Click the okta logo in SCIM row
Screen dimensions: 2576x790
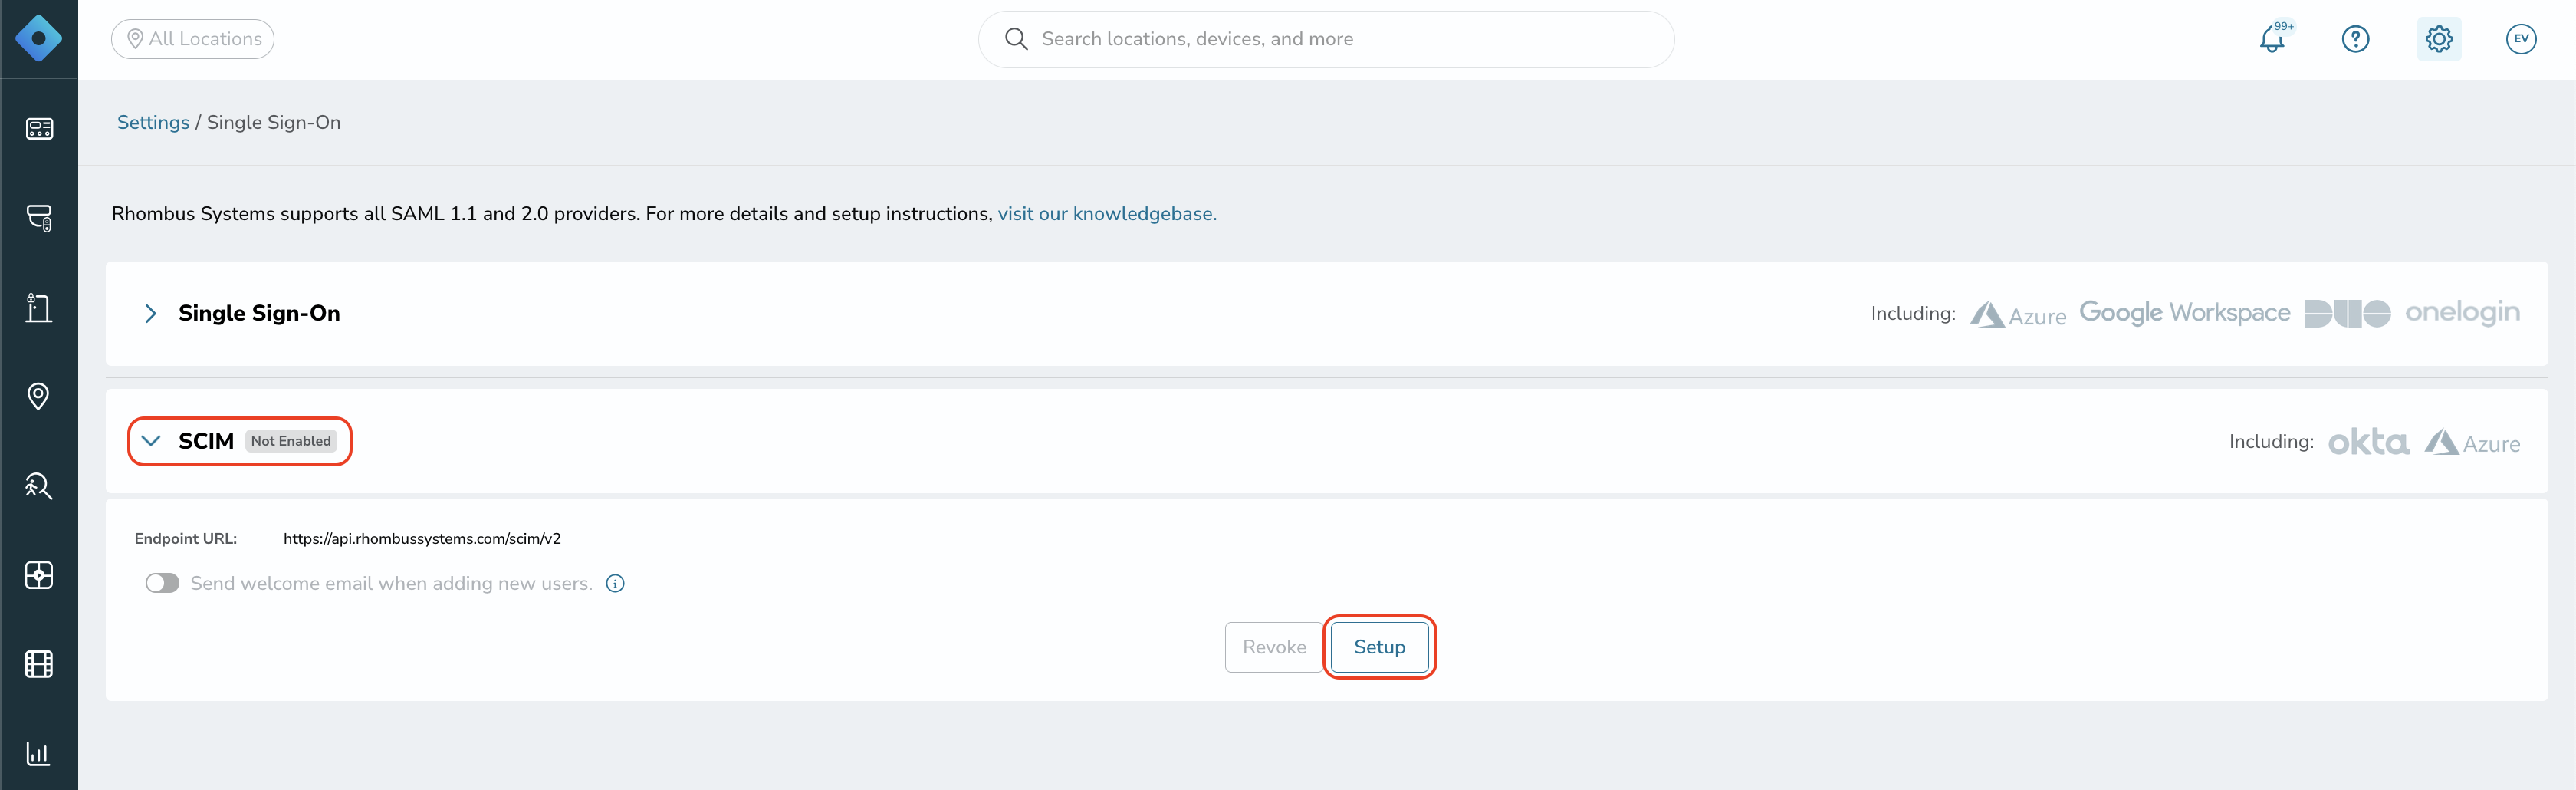[x=2368, y=441]
